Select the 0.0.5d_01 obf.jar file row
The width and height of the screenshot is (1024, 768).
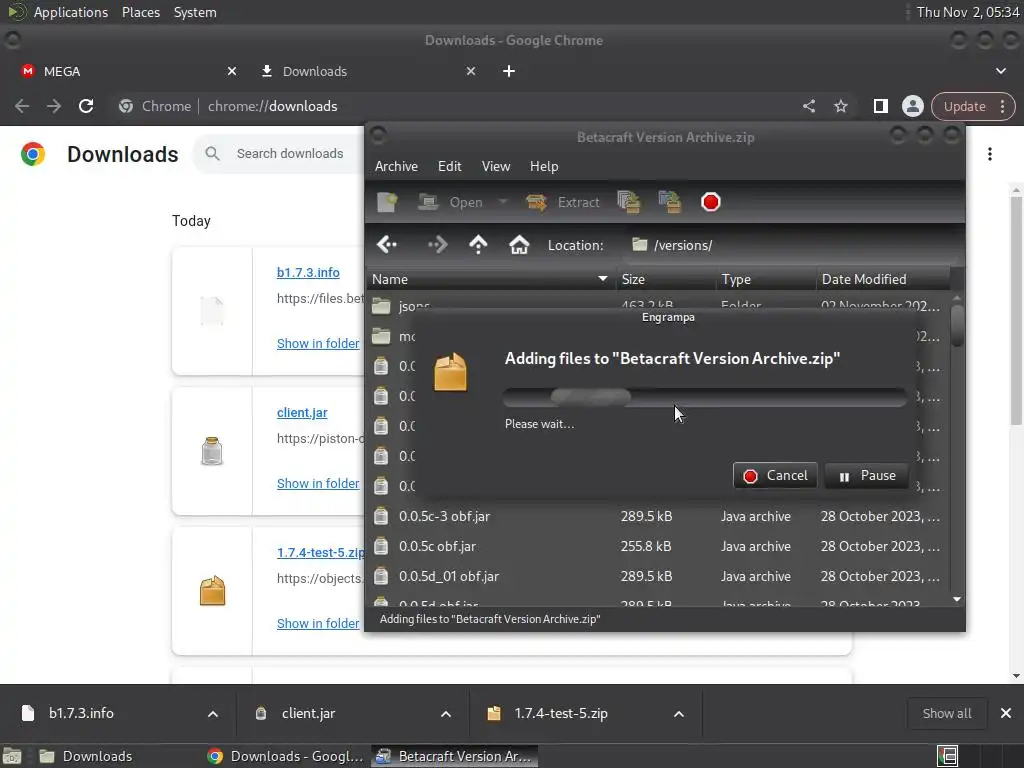click(658, 576)
